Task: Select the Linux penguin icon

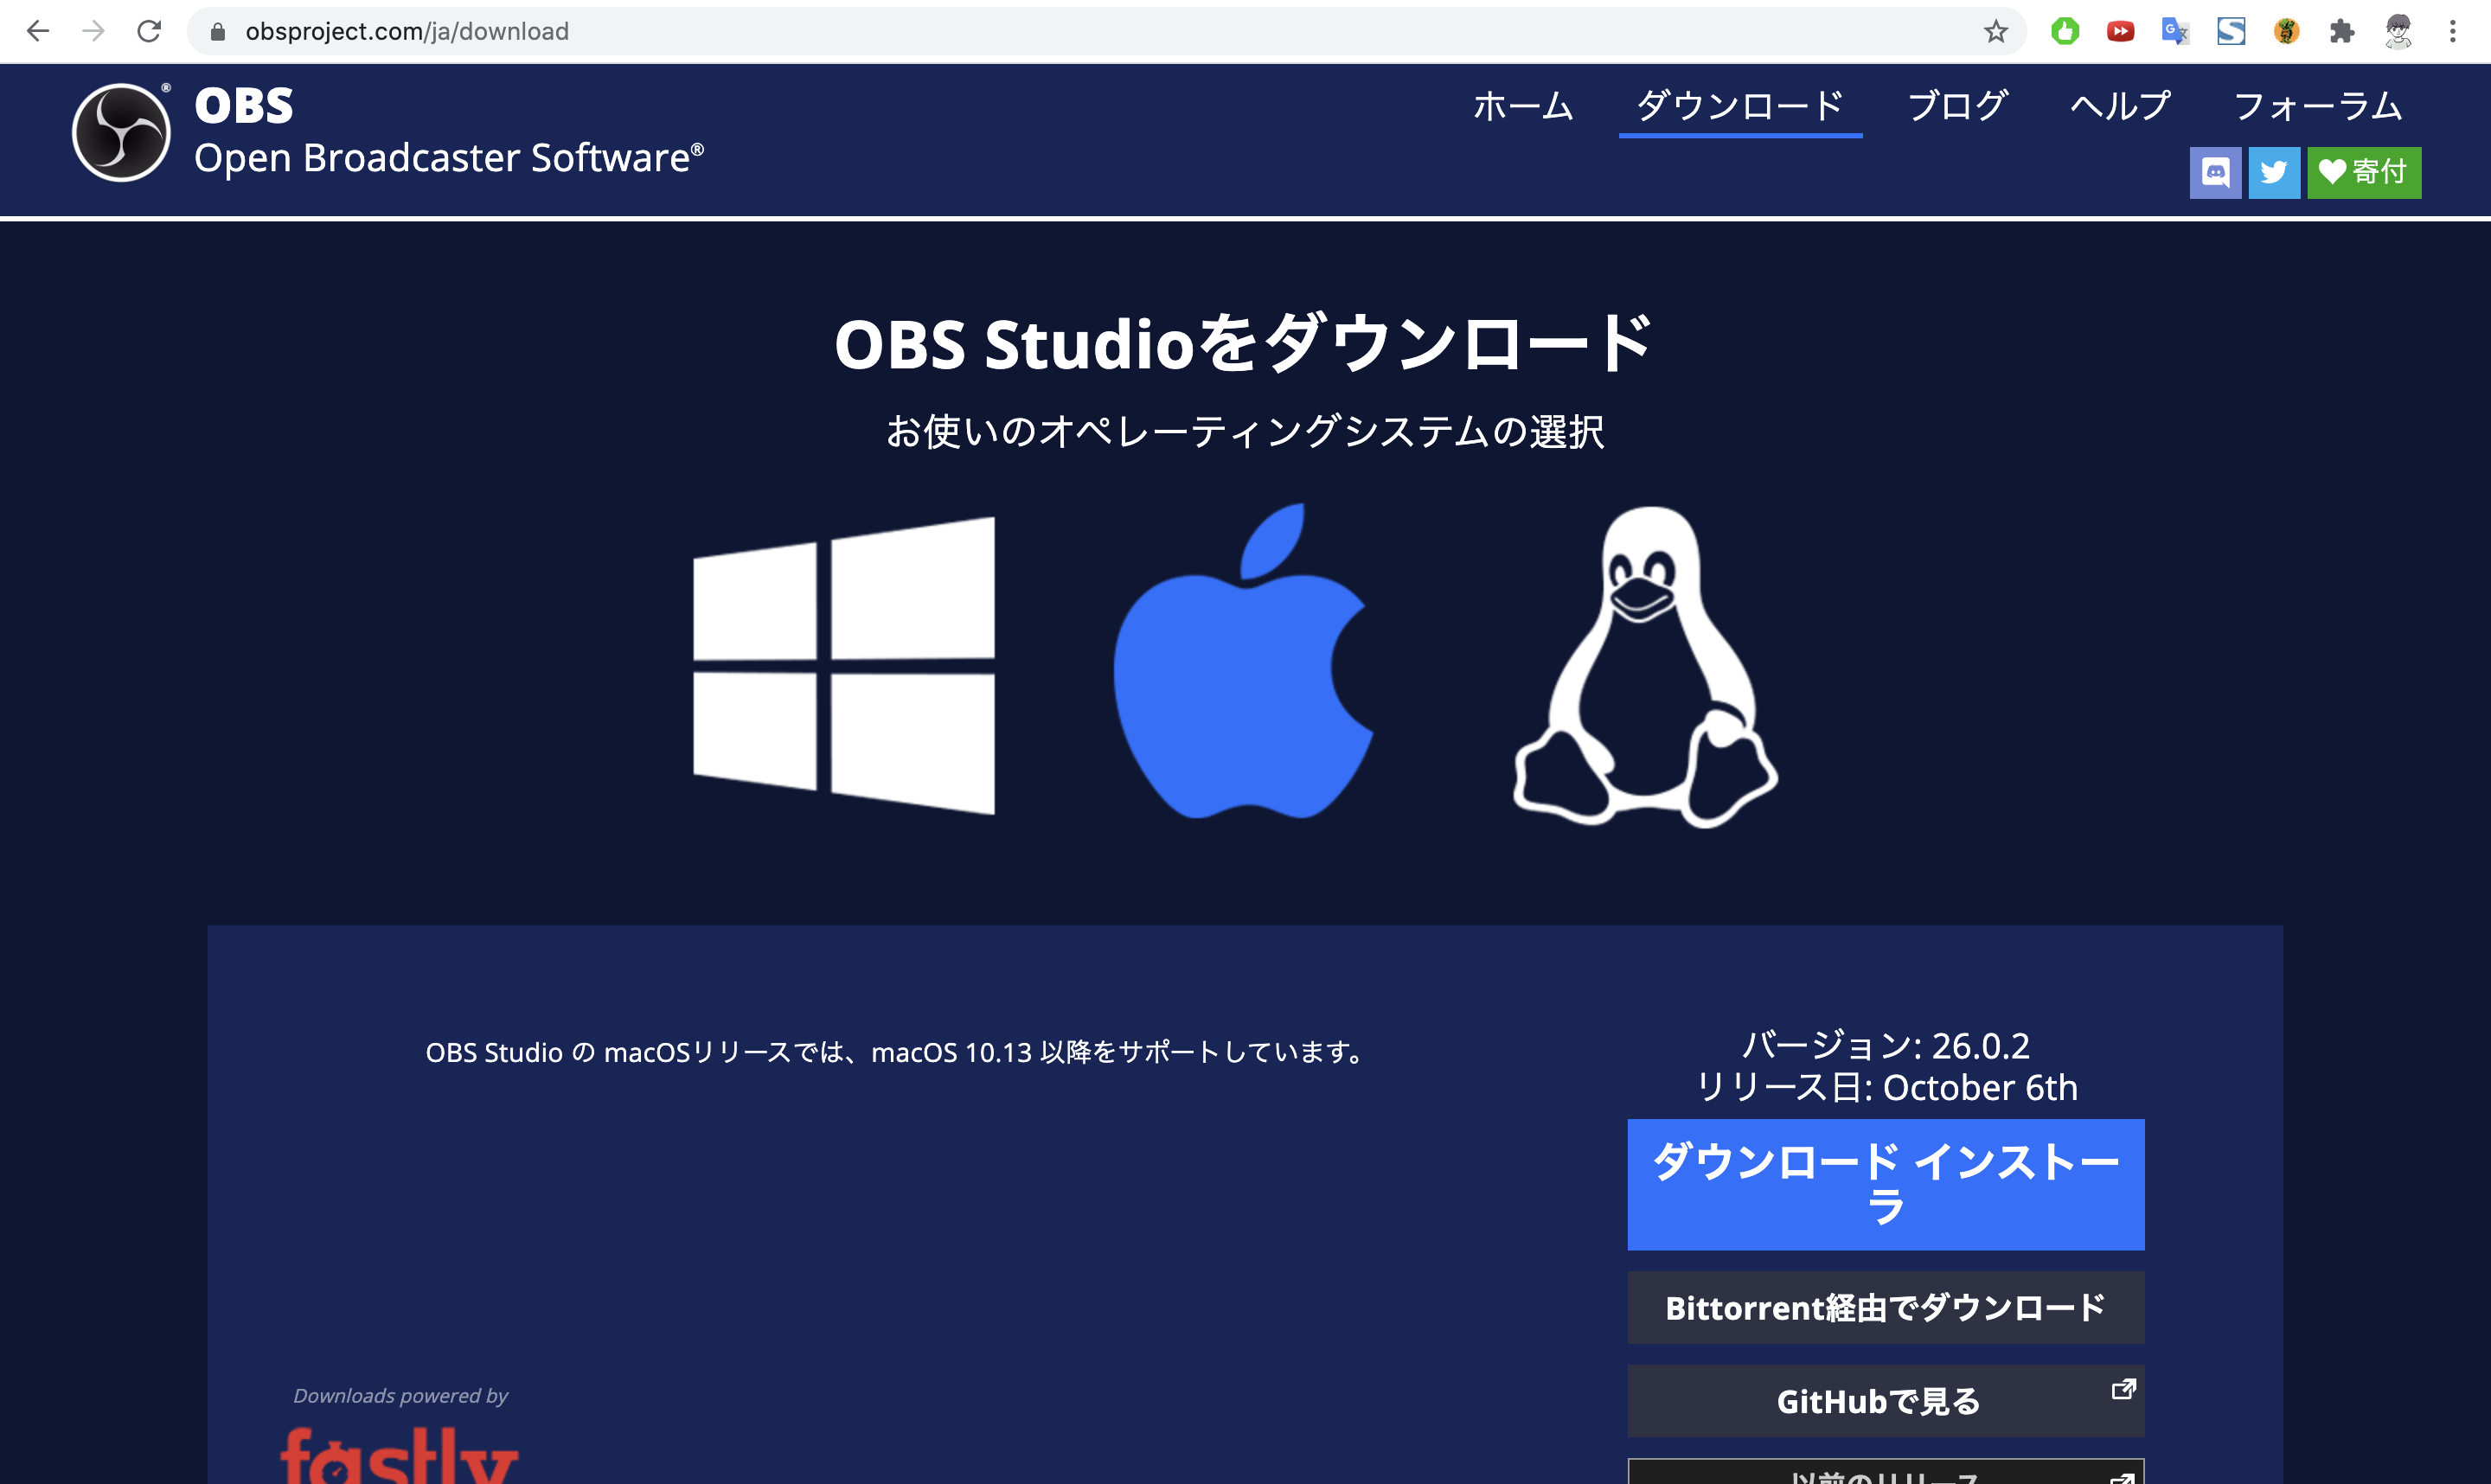Action: pyautogui.click(x=1645, y=667)
